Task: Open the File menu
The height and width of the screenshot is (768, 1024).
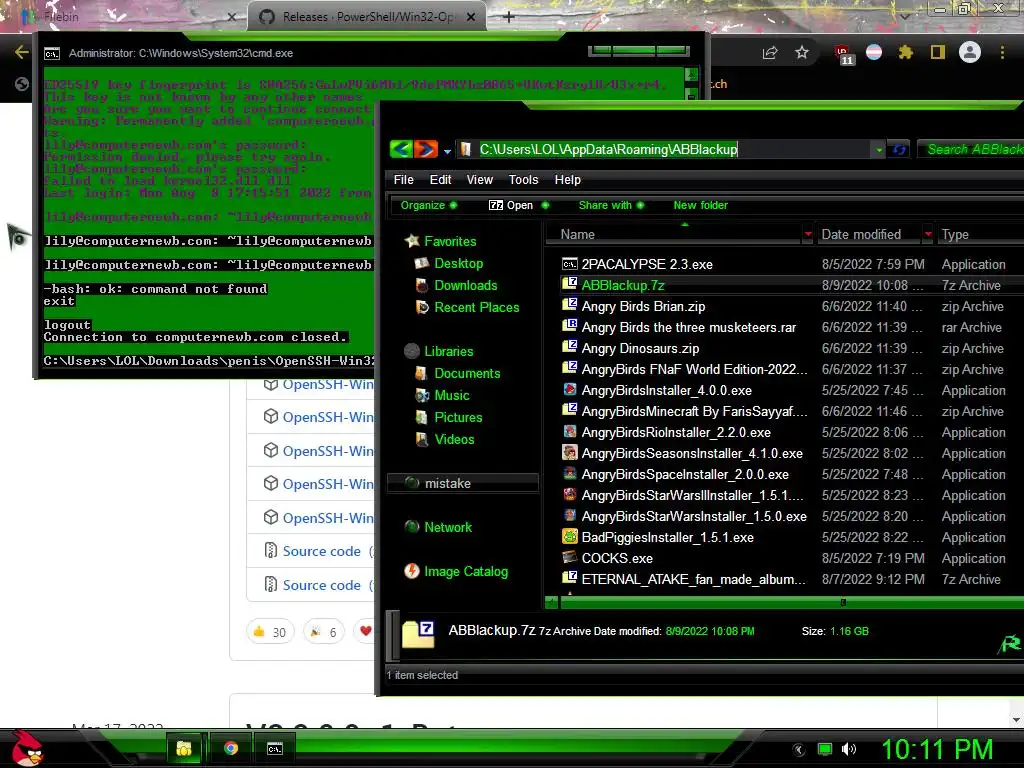Action: point(403,180)
